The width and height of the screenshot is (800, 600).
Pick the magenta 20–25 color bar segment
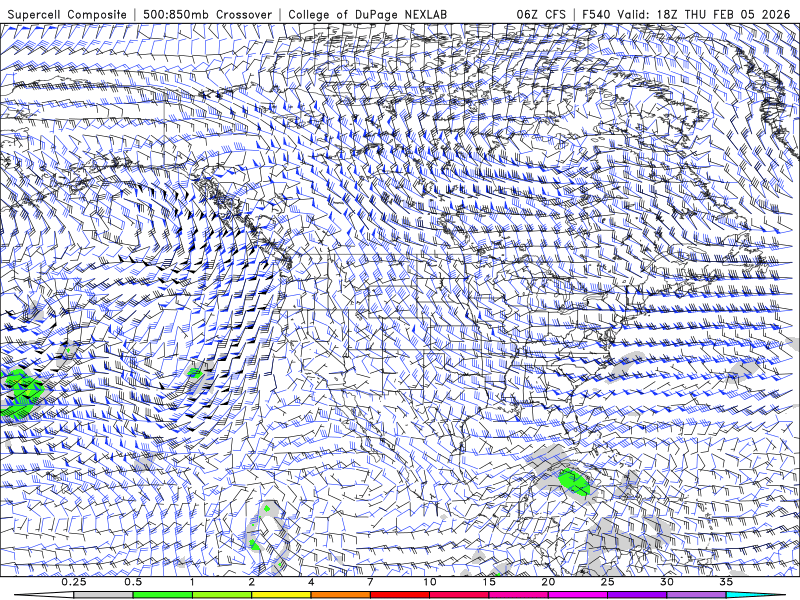[578, 595]
